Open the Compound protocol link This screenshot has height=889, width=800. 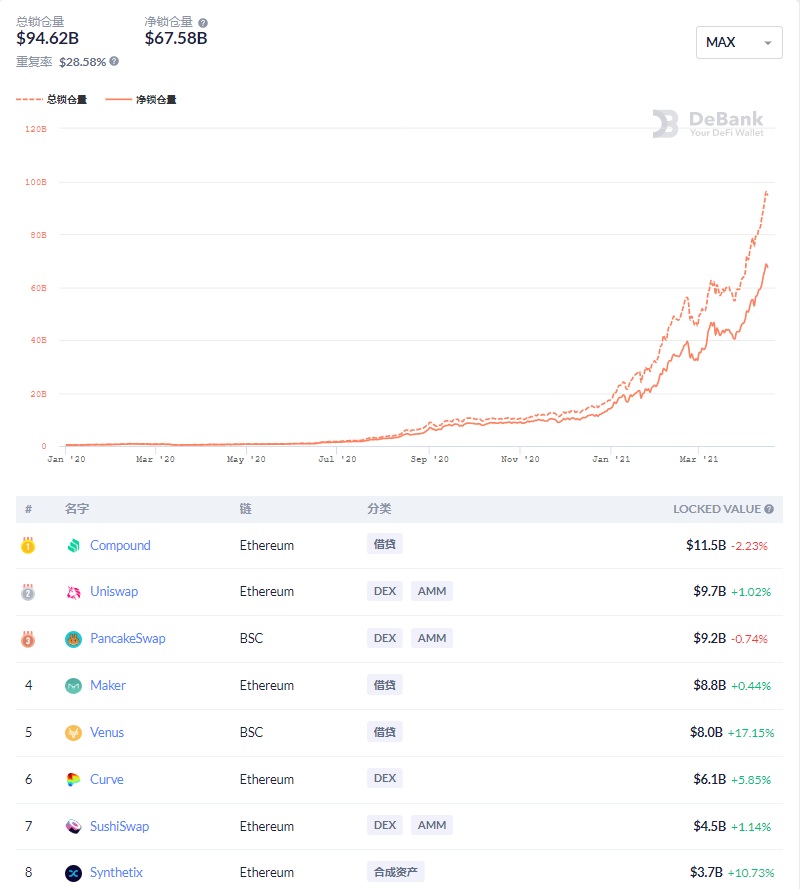(x=120, y=545)
